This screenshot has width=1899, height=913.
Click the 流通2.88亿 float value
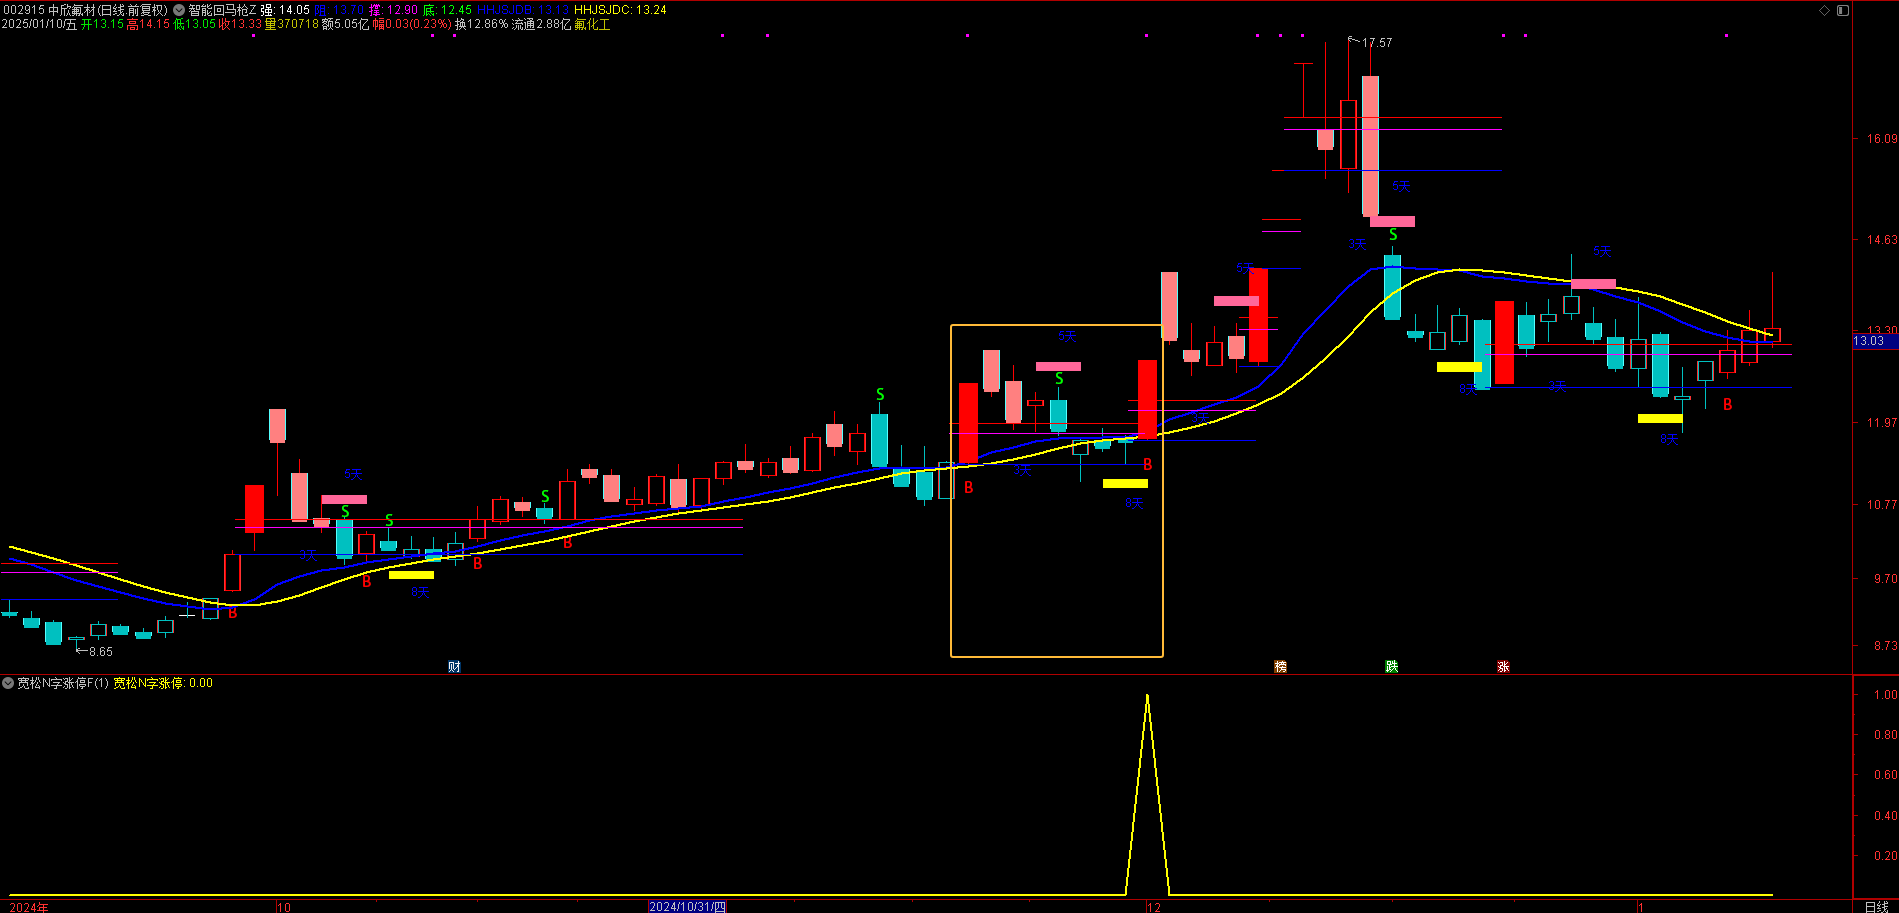coord(541,24)
